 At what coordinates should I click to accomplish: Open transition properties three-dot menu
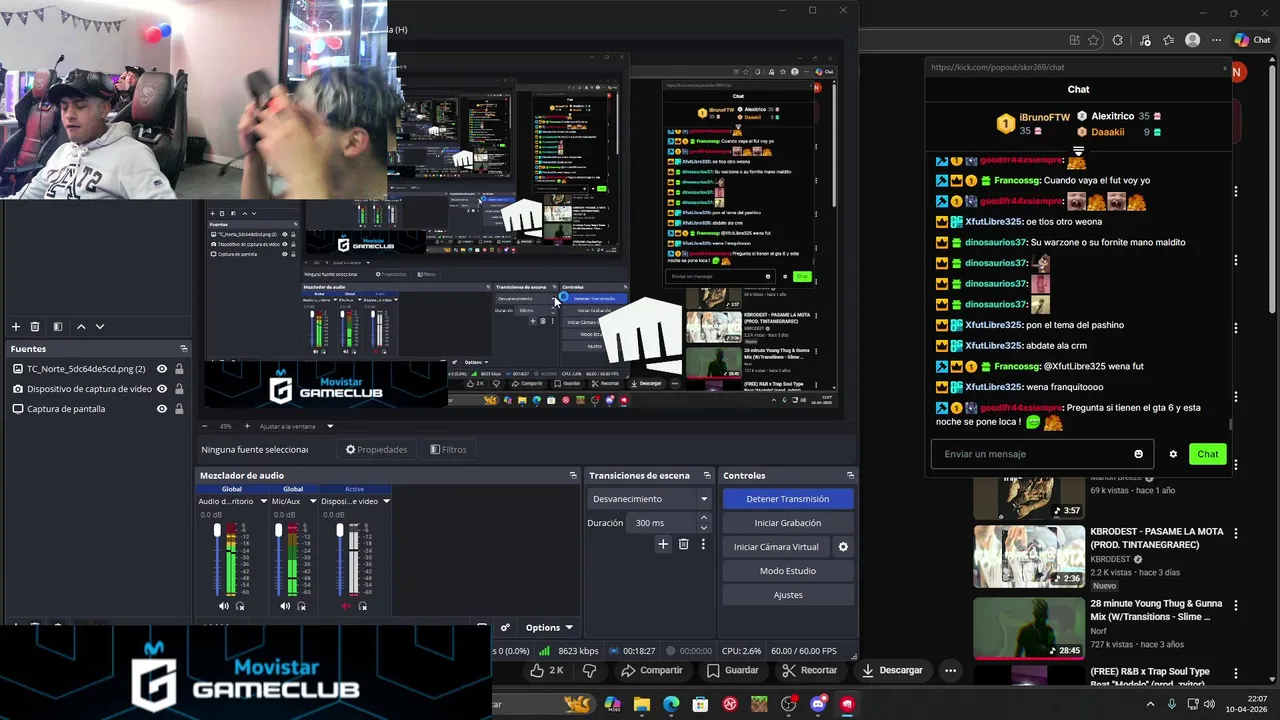(x=703, y=544)
